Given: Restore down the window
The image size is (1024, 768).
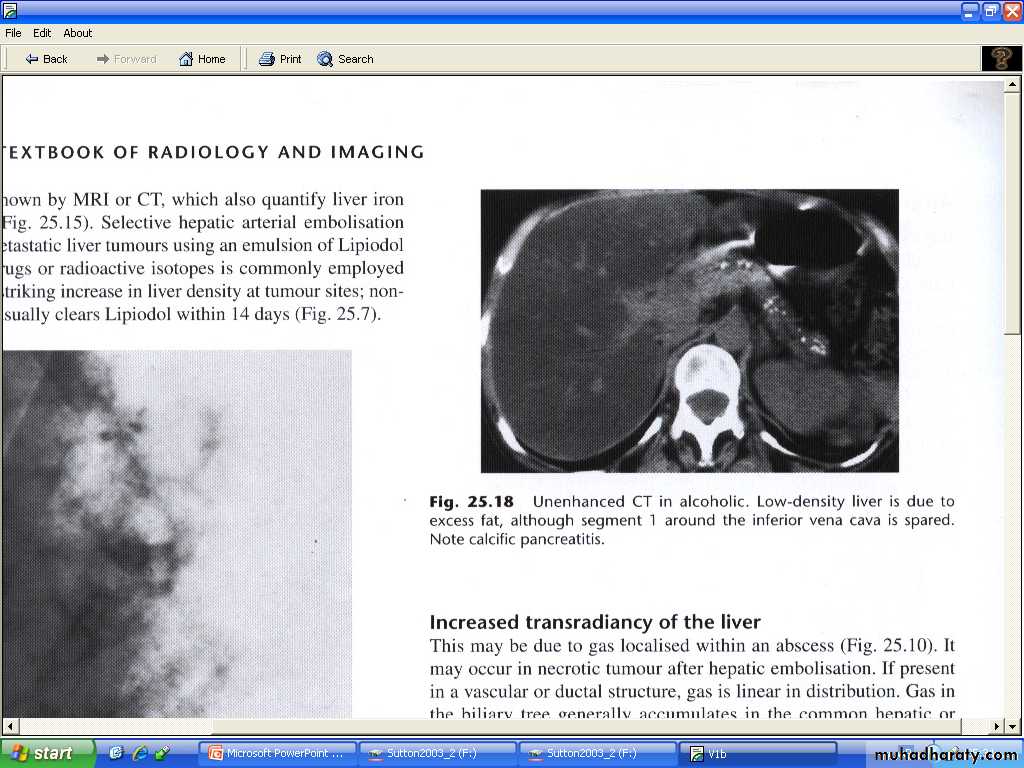Looking at the screenshot, I should [x=991, y=11].
